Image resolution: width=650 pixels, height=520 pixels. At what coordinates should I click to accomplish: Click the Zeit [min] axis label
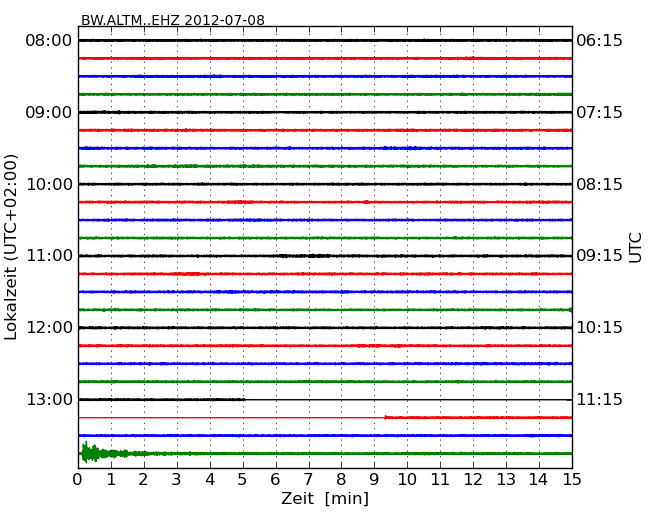point(325,498)
